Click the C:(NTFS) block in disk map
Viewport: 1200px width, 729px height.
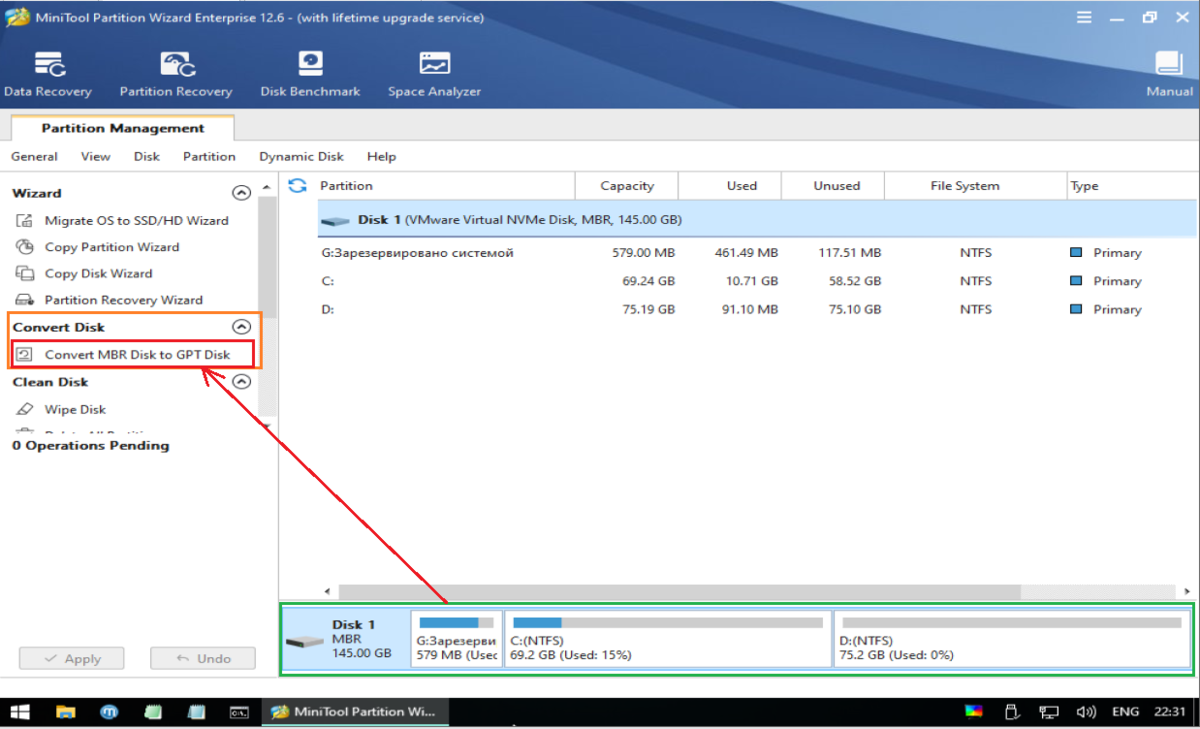pos(667,638)
